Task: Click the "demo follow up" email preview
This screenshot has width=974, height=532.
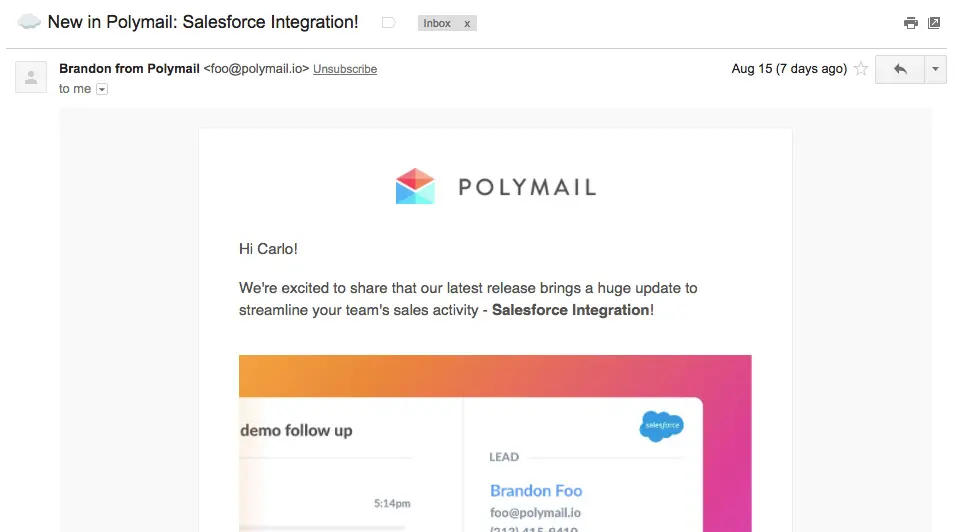Action: pos(297,431)
